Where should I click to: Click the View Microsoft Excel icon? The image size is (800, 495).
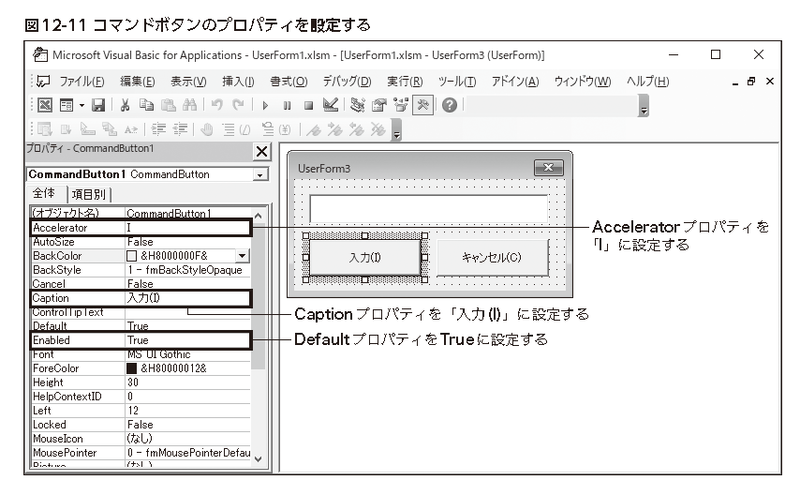[45, 105]
